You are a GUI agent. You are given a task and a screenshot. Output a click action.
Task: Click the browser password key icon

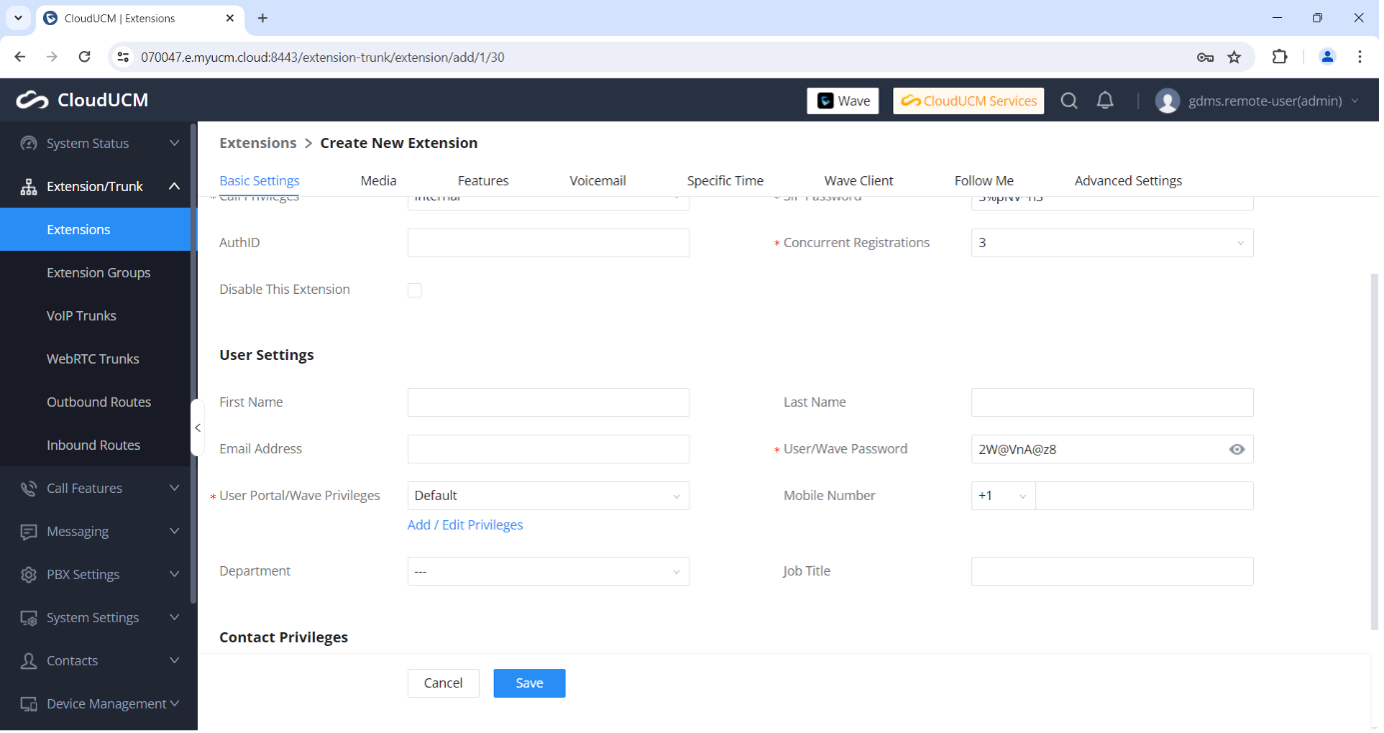coord(1205,57)
